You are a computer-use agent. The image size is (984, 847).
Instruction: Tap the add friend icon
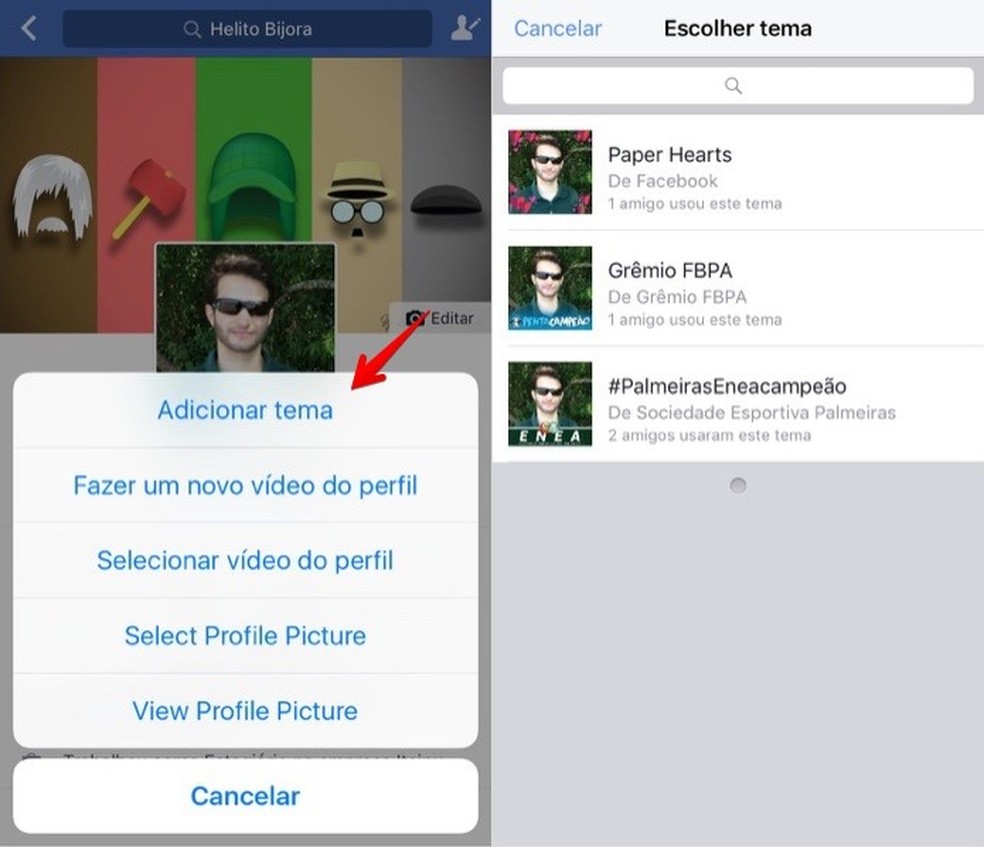[462, 28]
